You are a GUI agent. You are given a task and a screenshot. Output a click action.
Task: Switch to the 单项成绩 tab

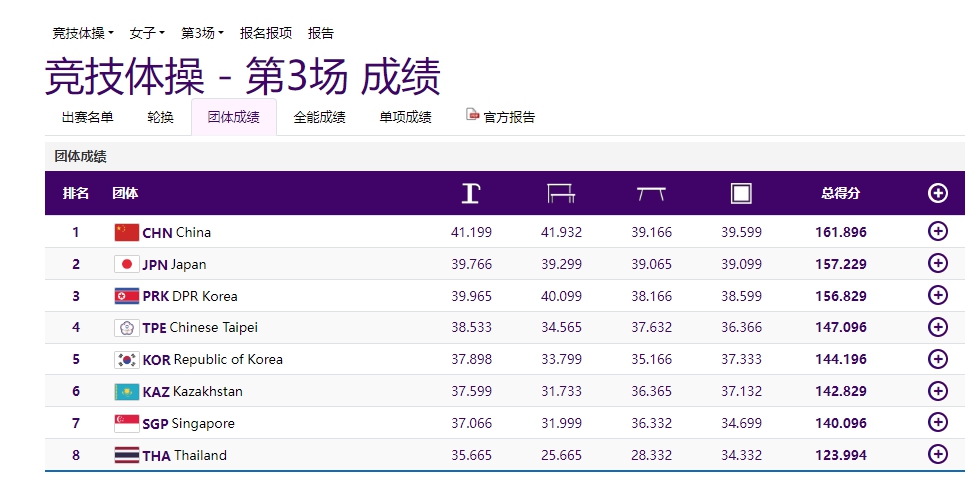(405, 117)
